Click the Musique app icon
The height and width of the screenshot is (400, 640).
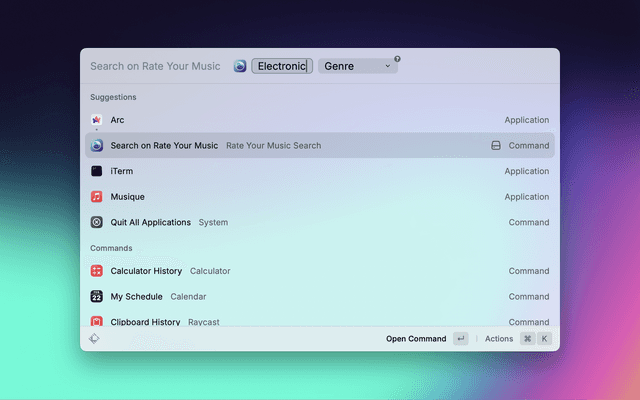pyautogui.click(x=96, y=197)
